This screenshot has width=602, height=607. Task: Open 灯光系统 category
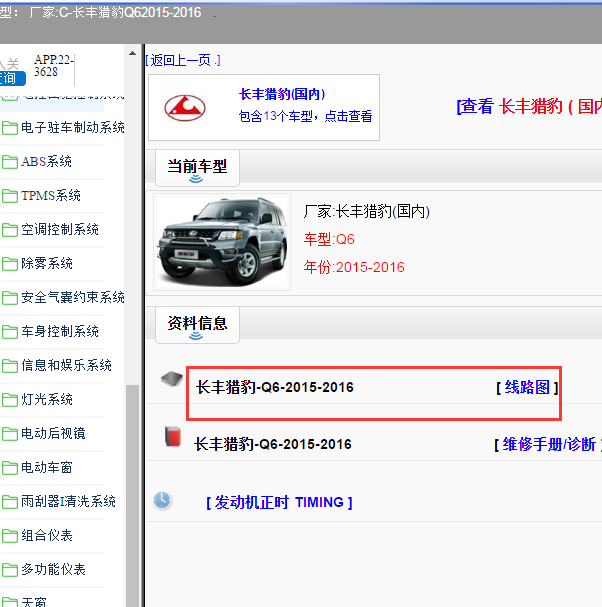point(47,400)
